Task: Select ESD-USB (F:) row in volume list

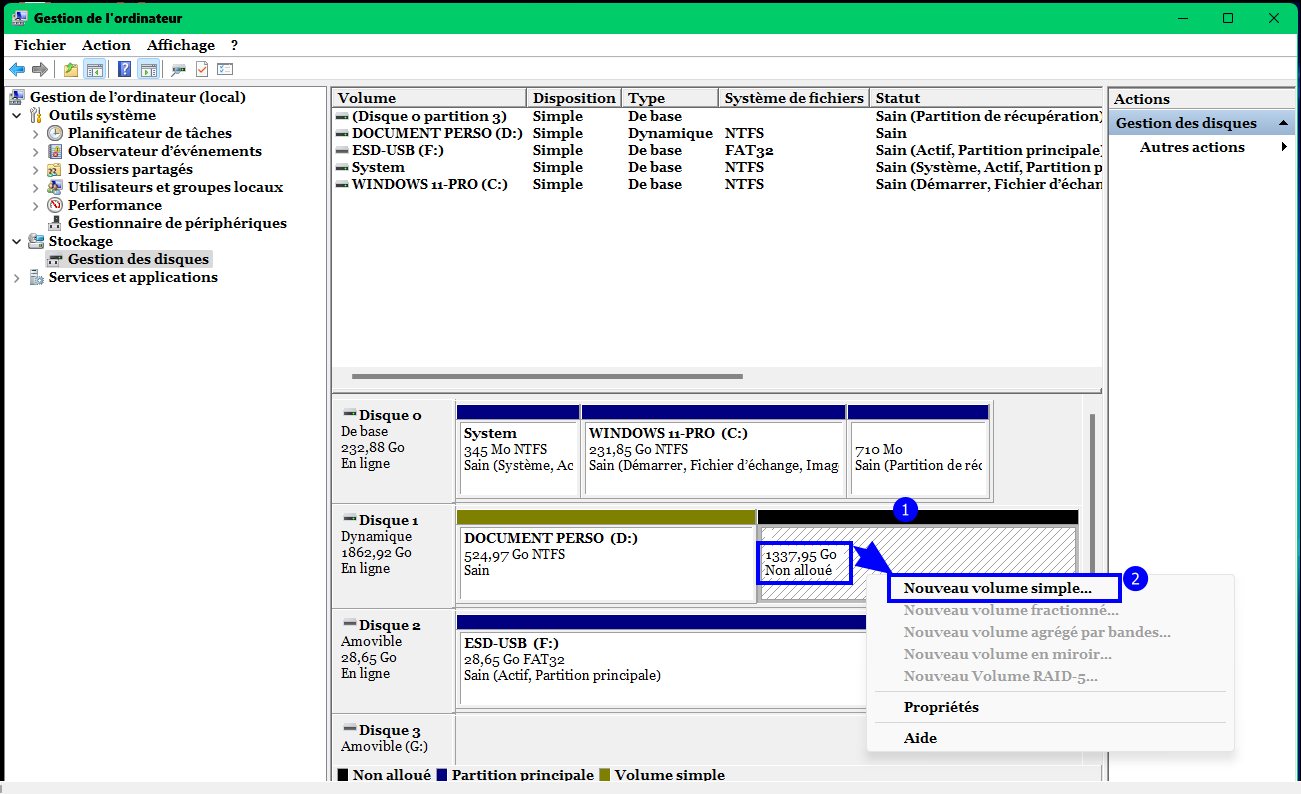Action: point(717,150)
